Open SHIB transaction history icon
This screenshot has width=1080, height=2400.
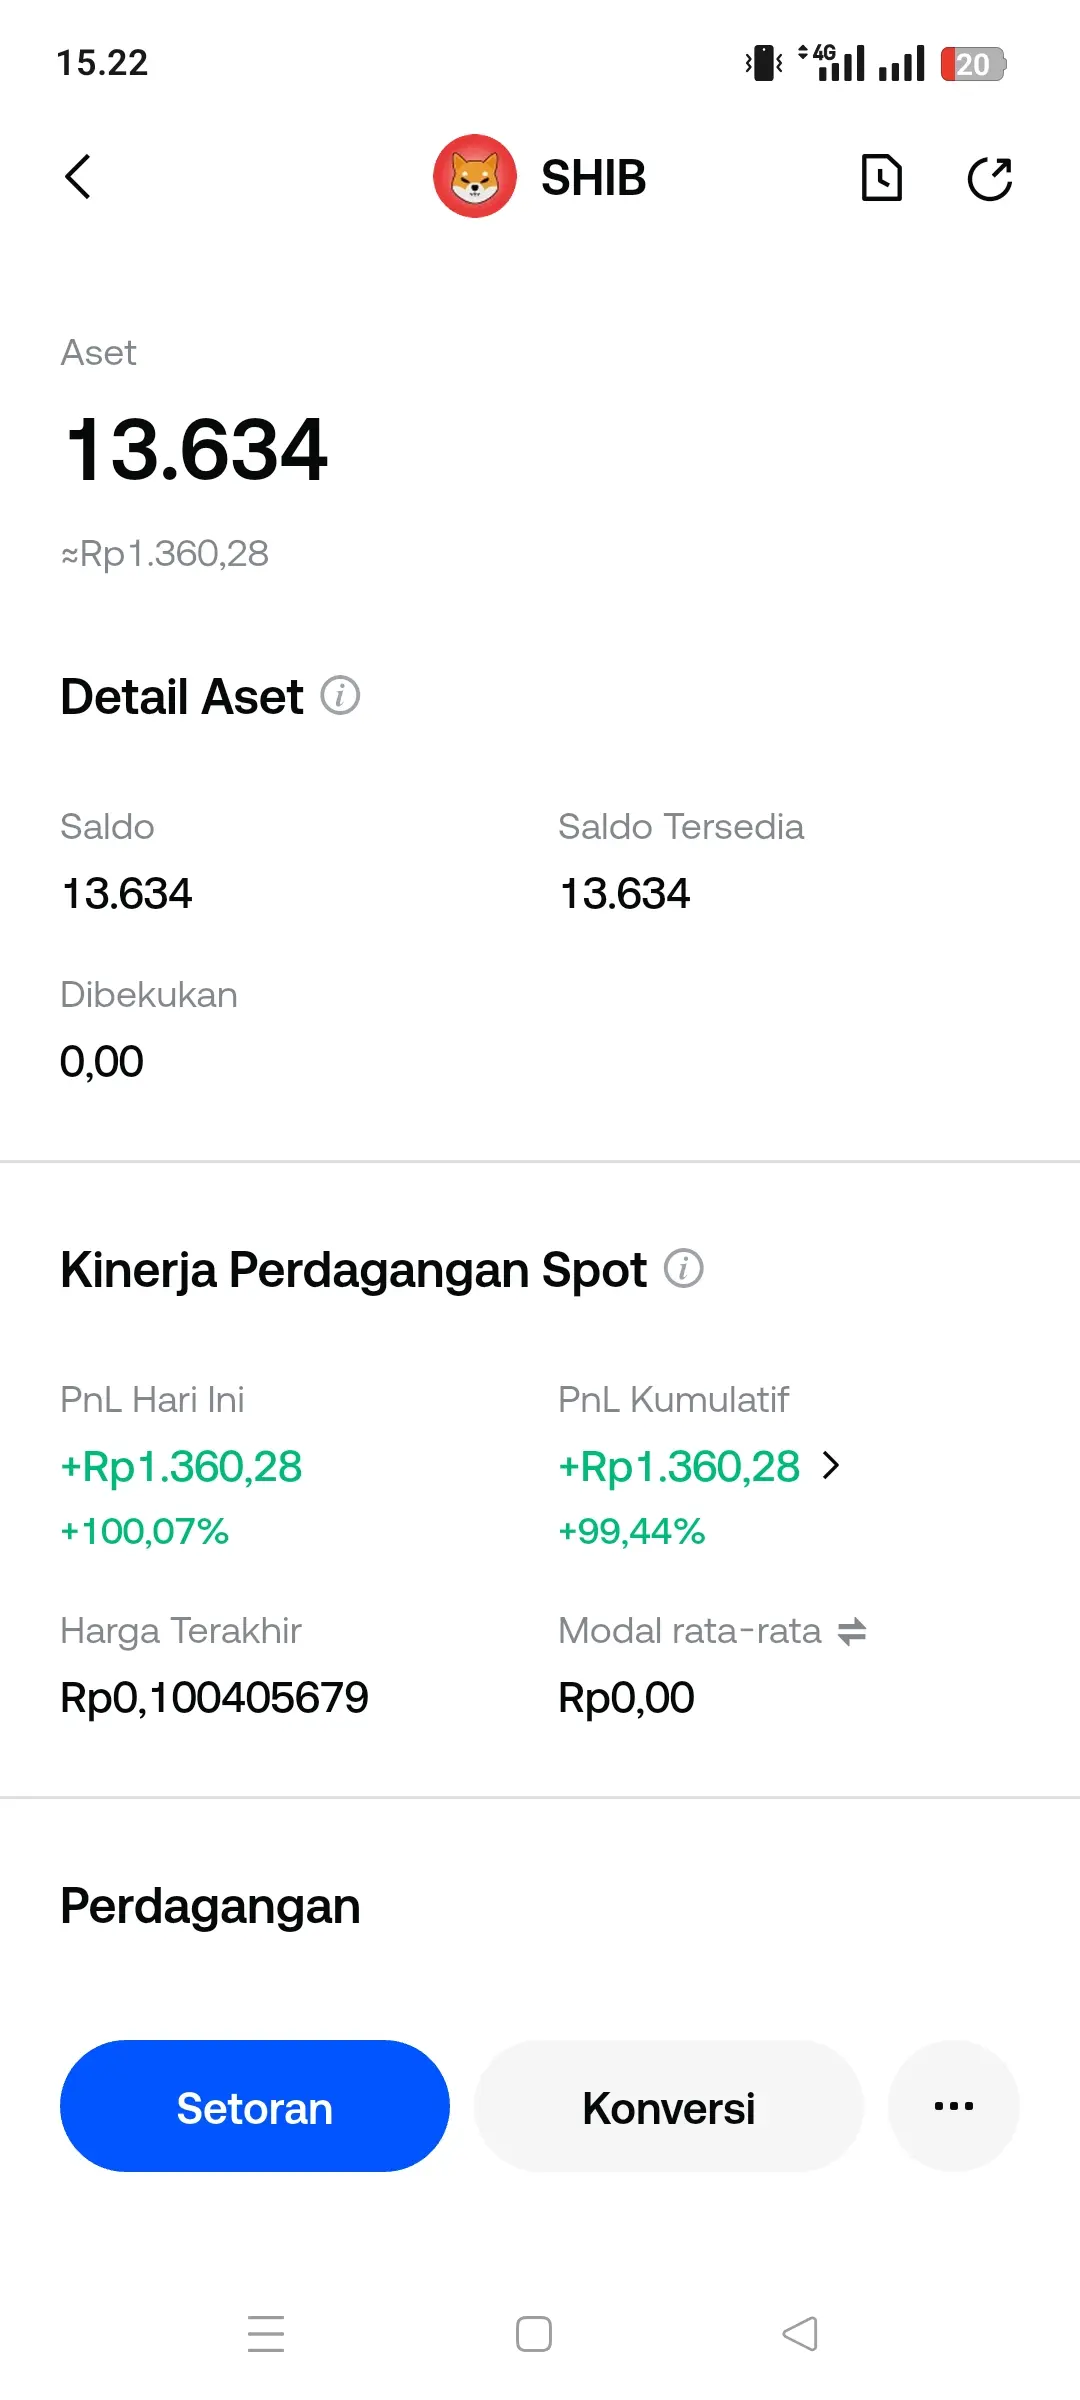coord(881,178)
